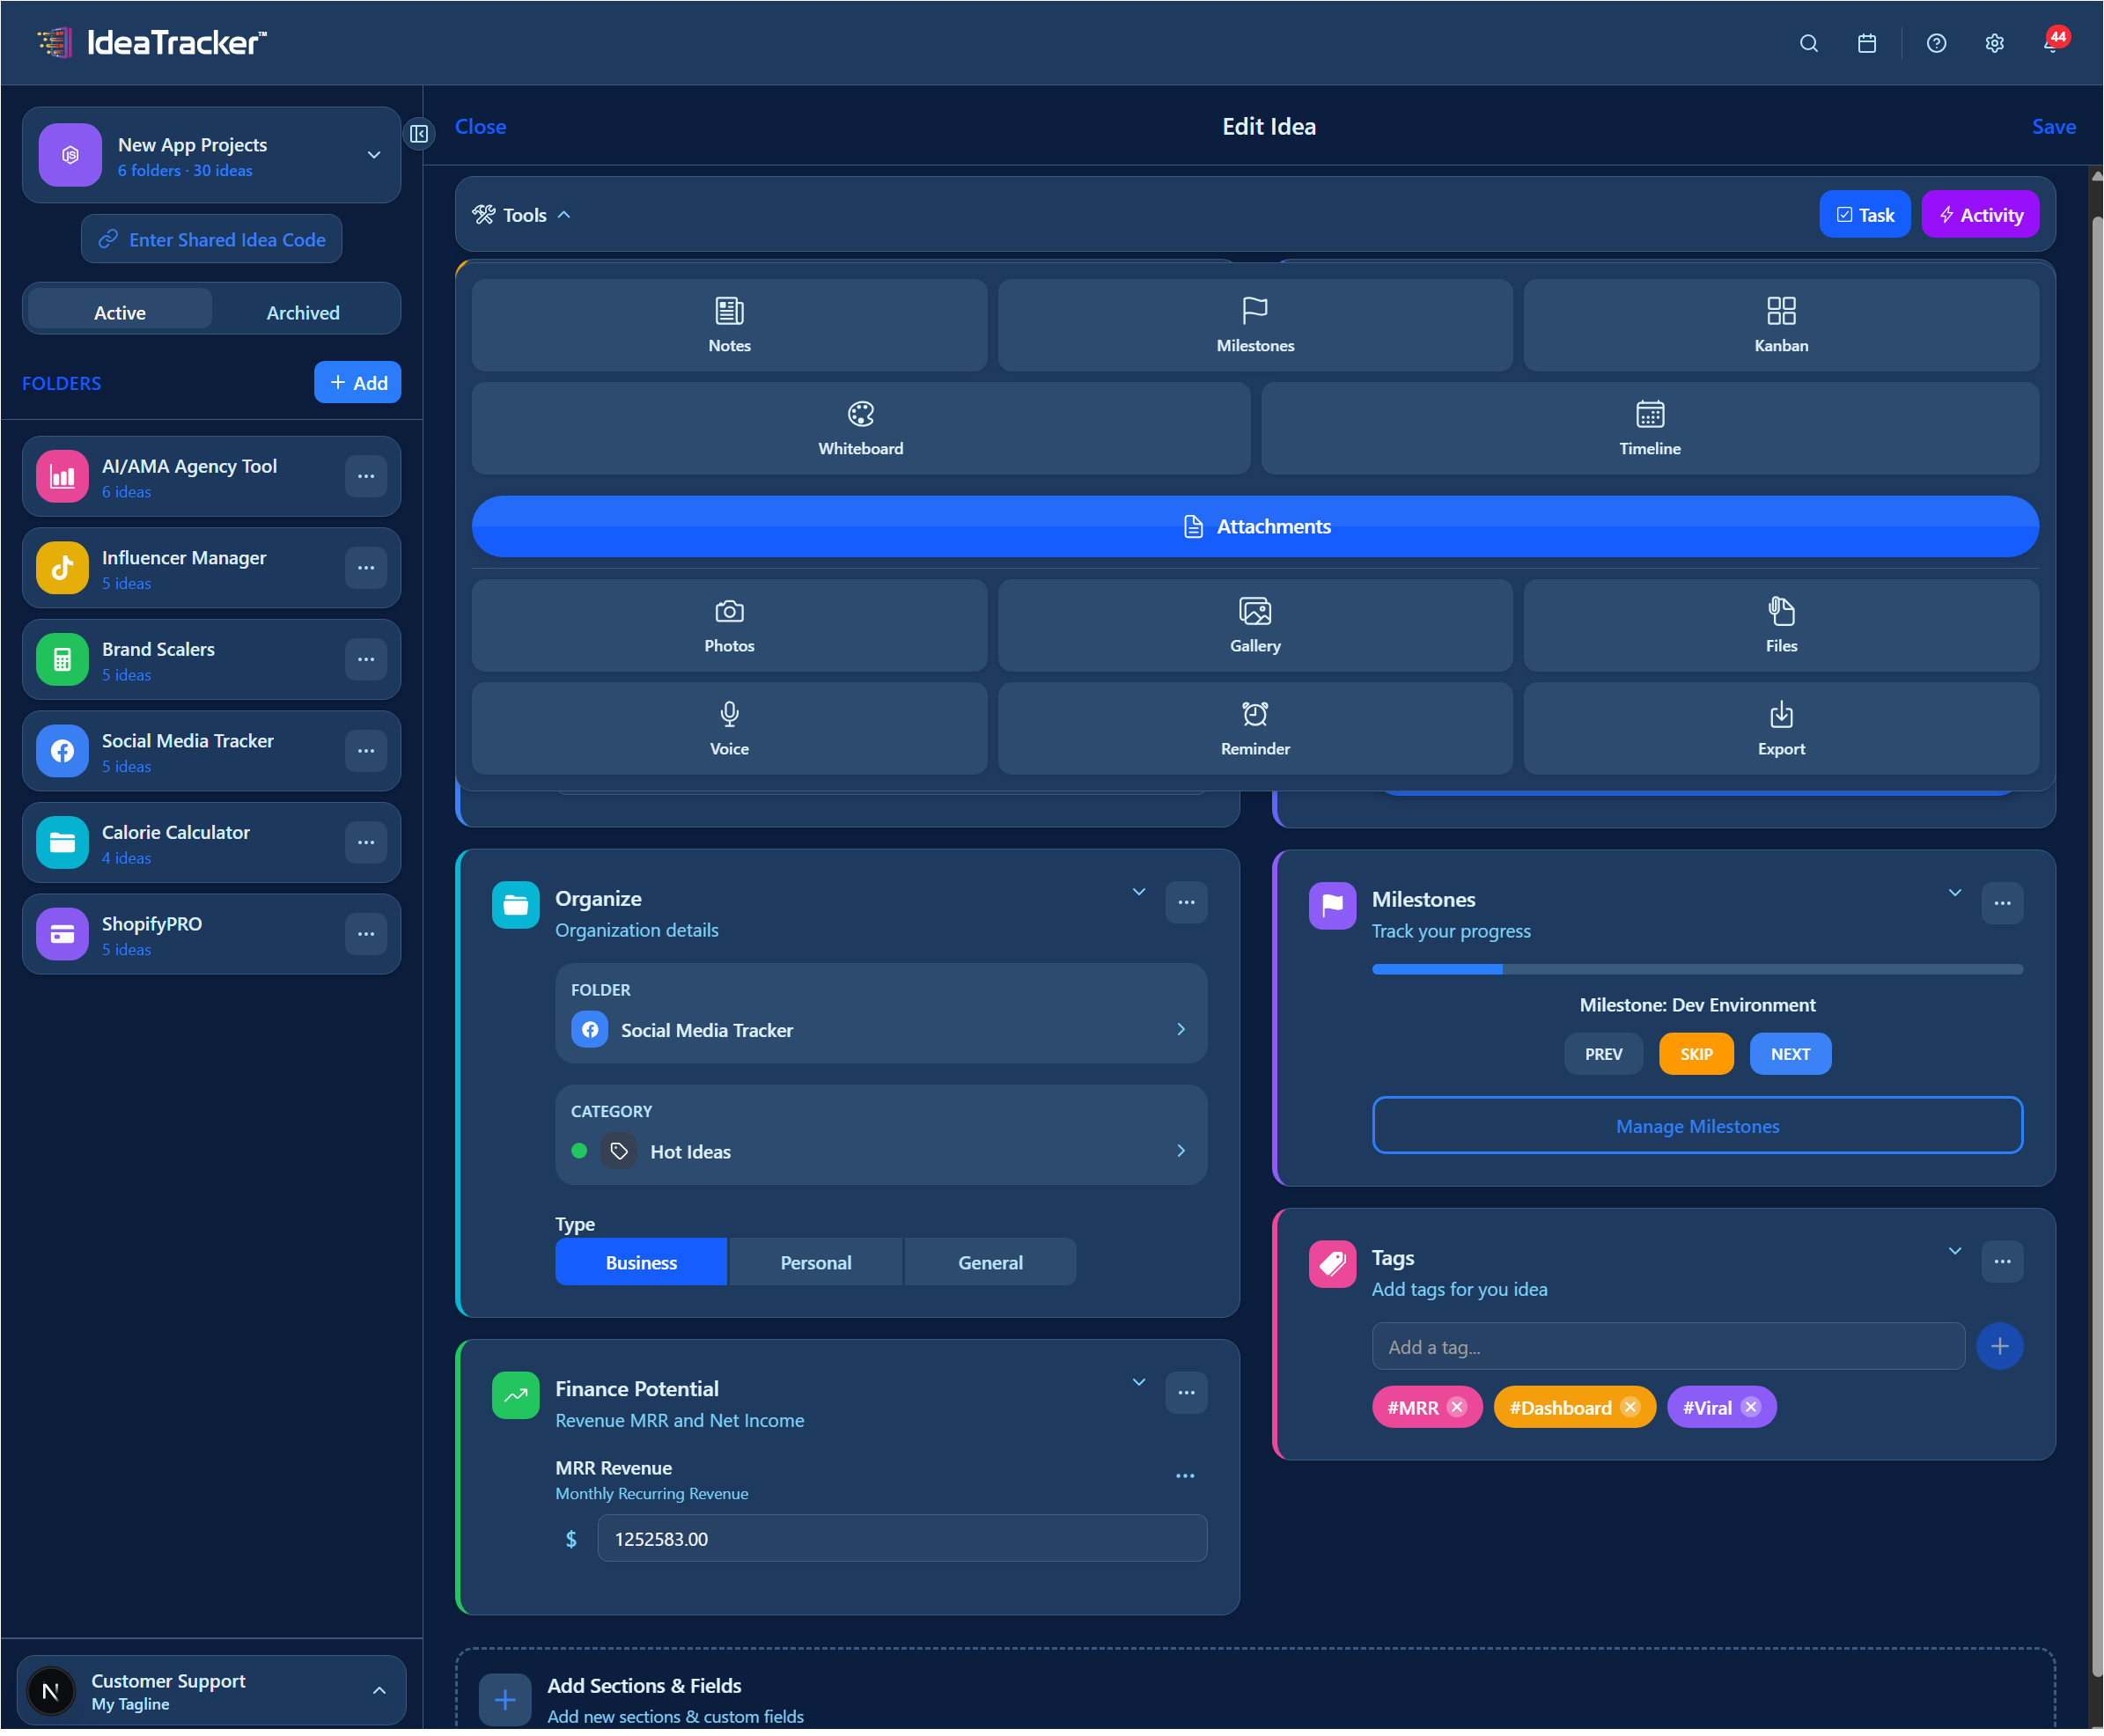Collapse the Tools section chevron

(564, 215)
